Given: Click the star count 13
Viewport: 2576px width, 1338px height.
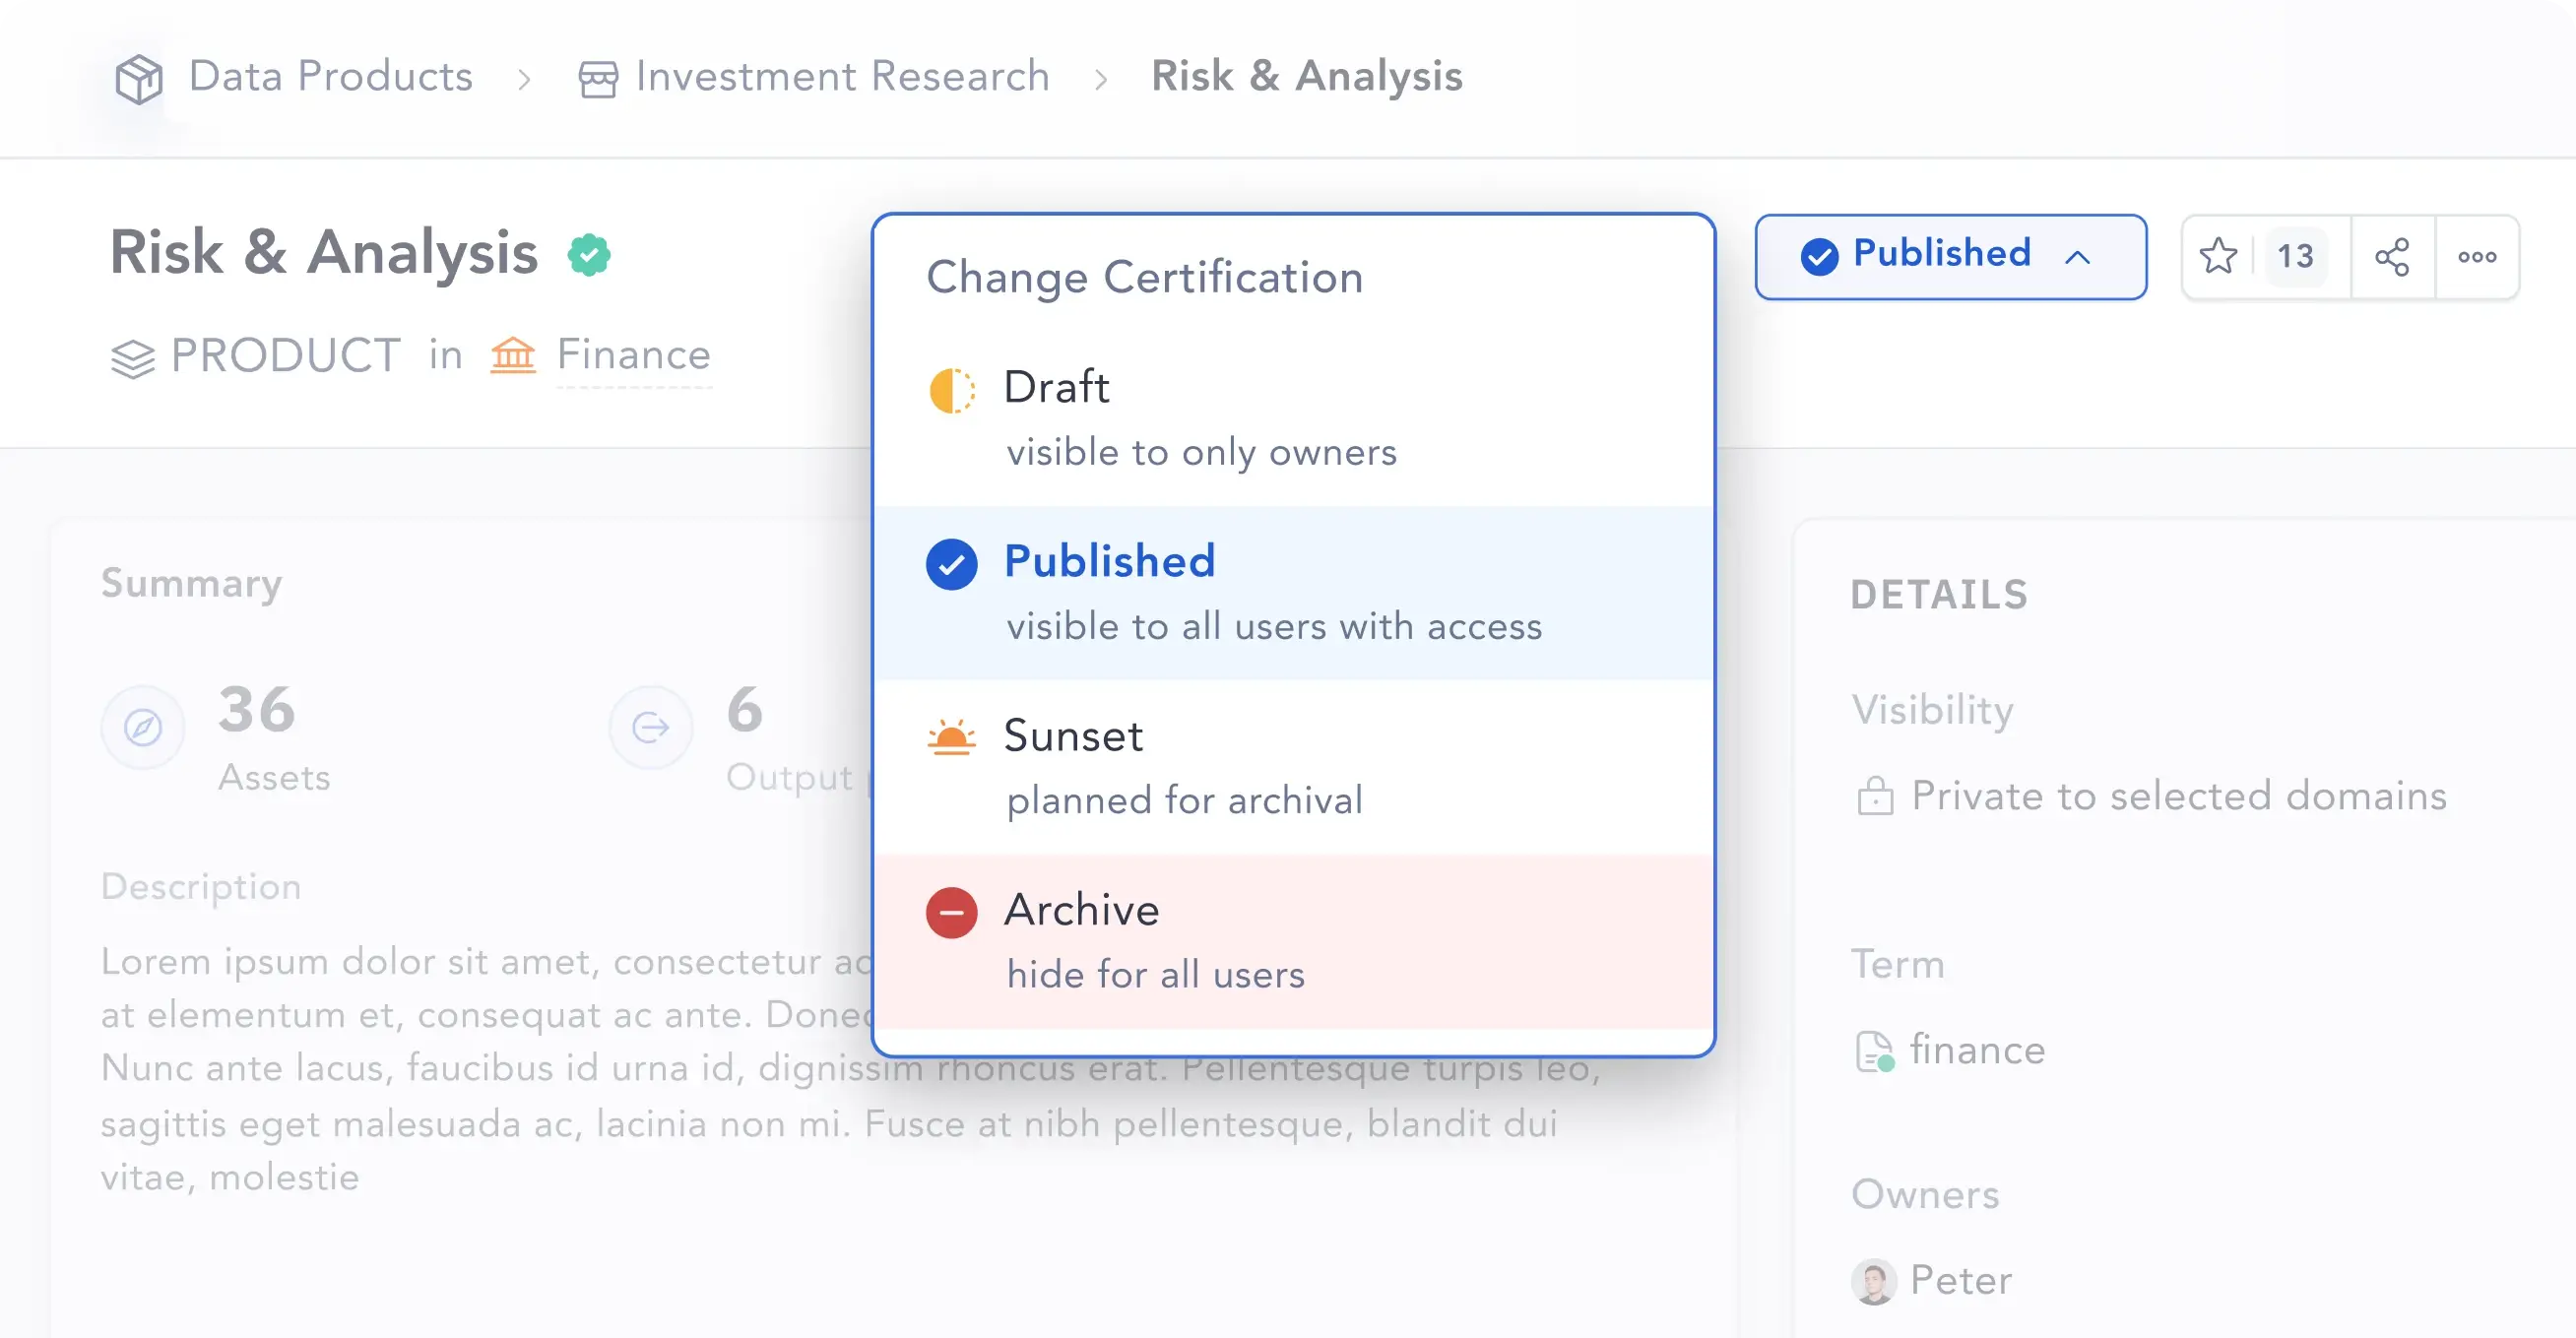Looking at the screenshot, I should 2296,257.
